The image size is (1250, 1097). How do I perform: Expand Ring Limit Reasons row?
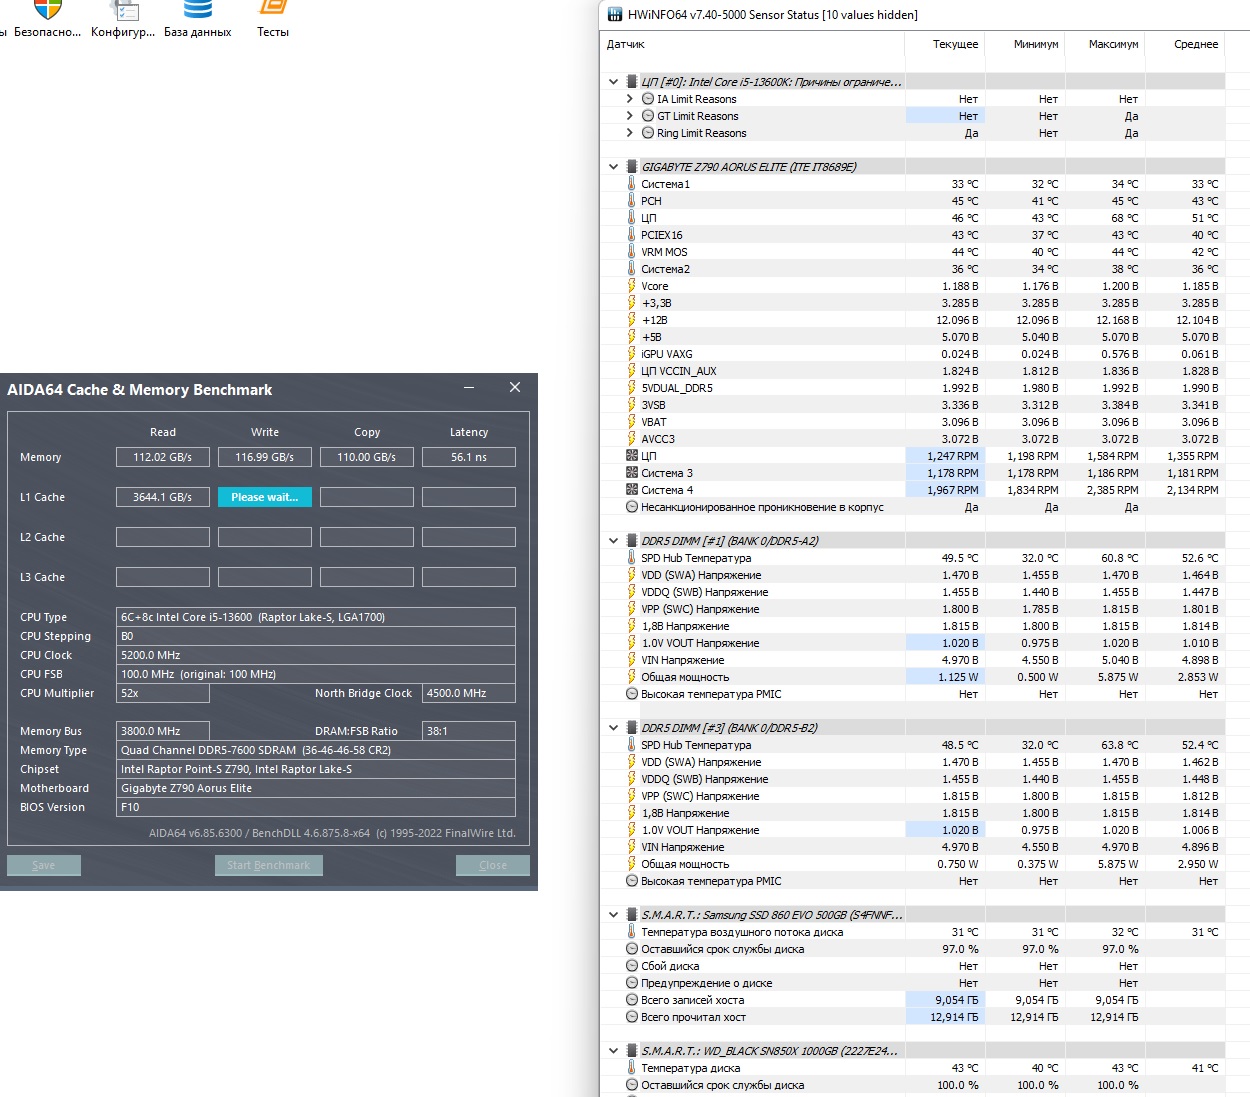629,133
